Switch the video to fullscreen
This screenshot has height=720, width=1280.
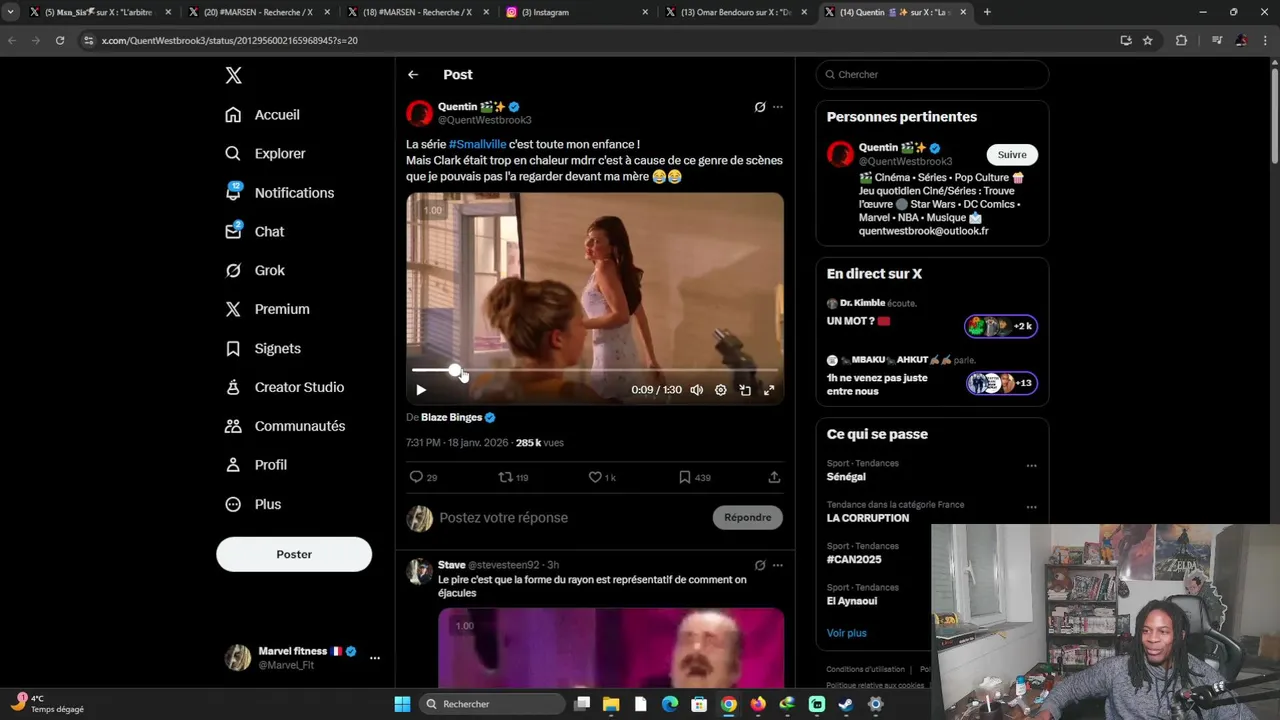769,390
